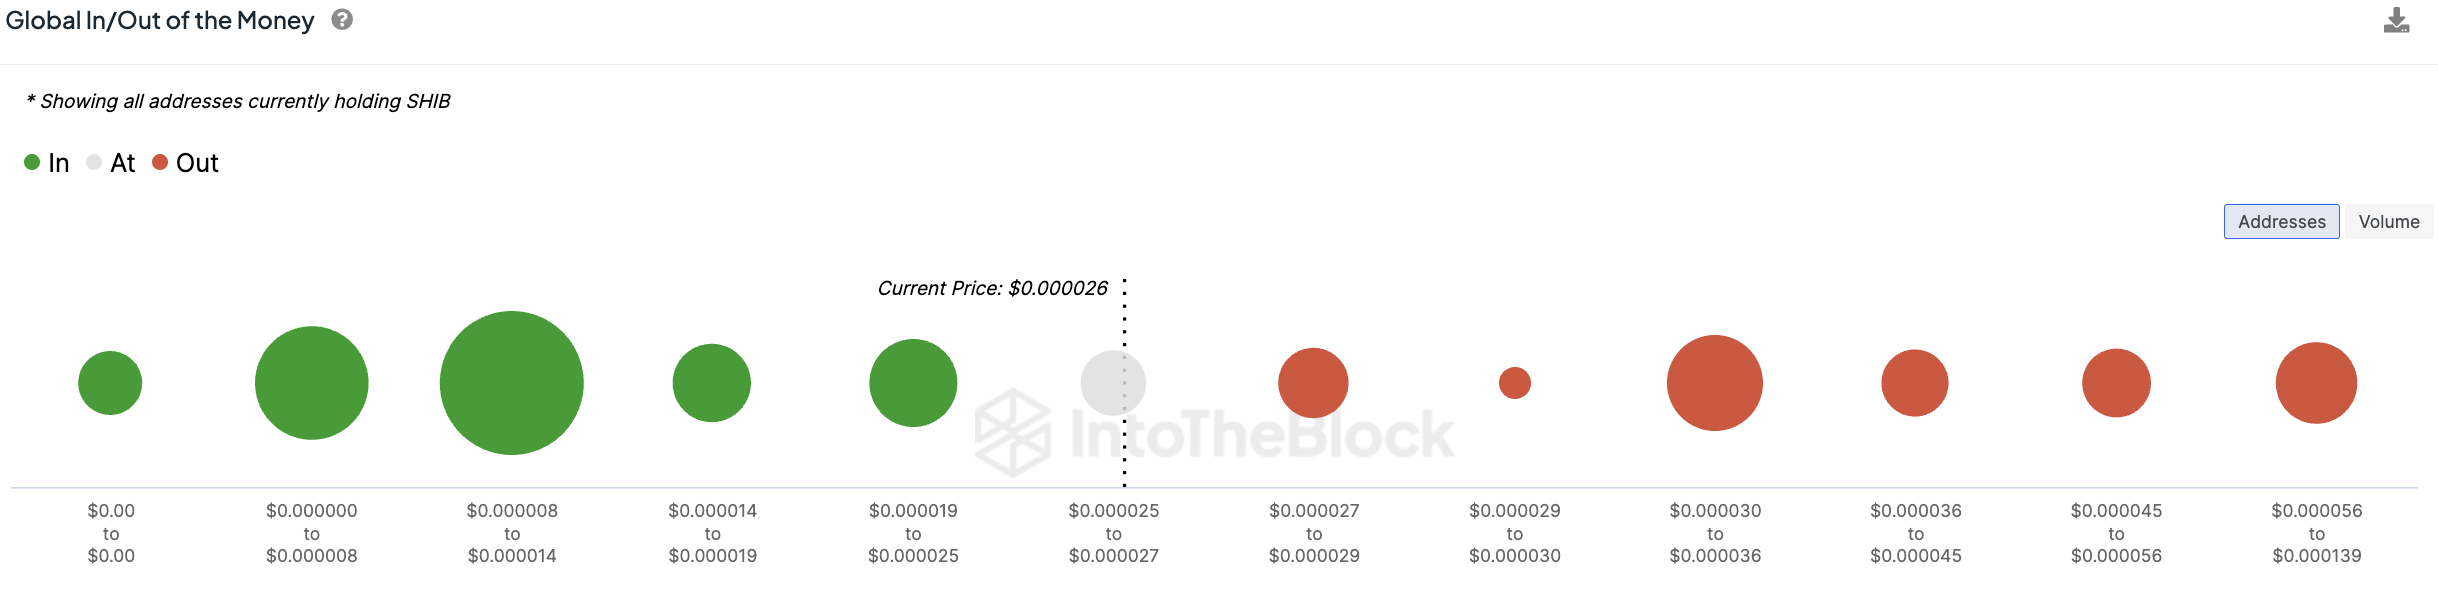The width and height of the screenshot is (2438, 596).
Task: Switch to the Addresses tab
Action: (x=2281, y=222)
